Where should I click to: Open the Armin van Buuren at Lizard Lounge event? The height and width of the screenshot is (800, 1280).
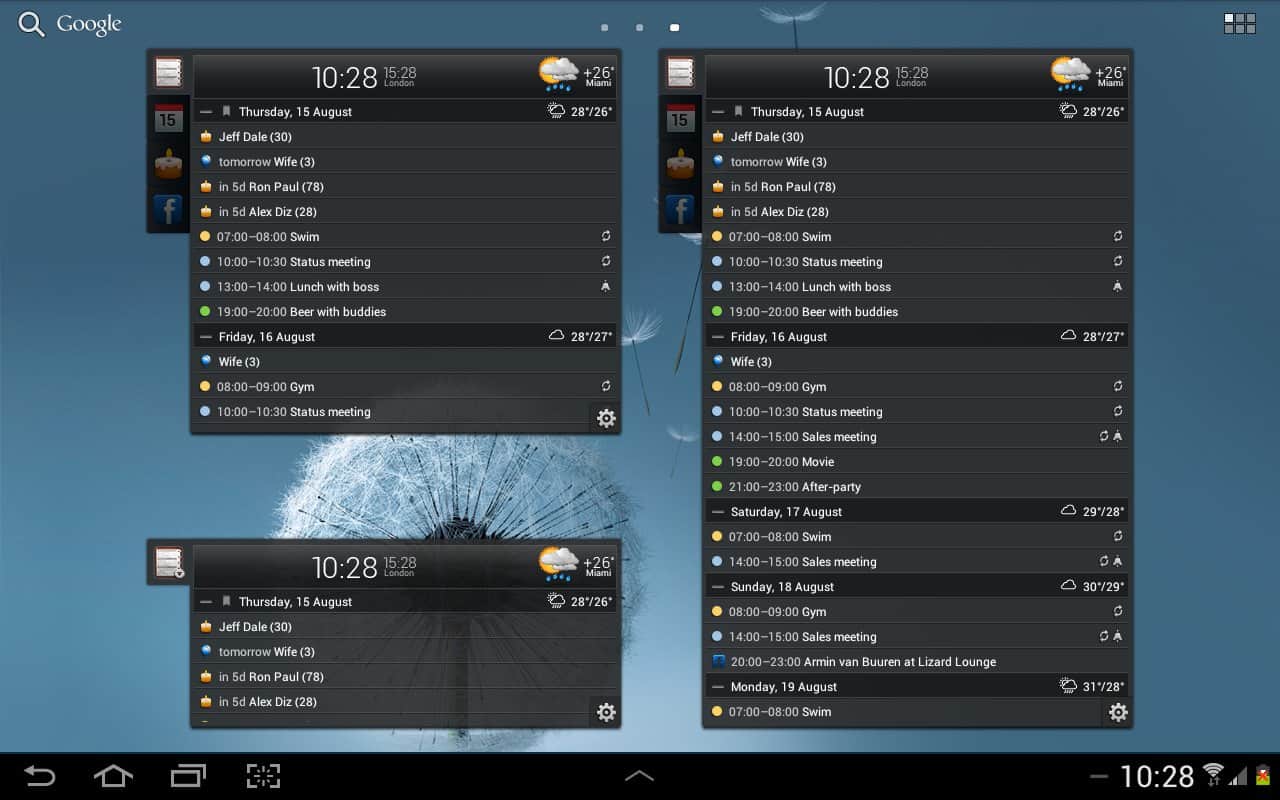863,662
